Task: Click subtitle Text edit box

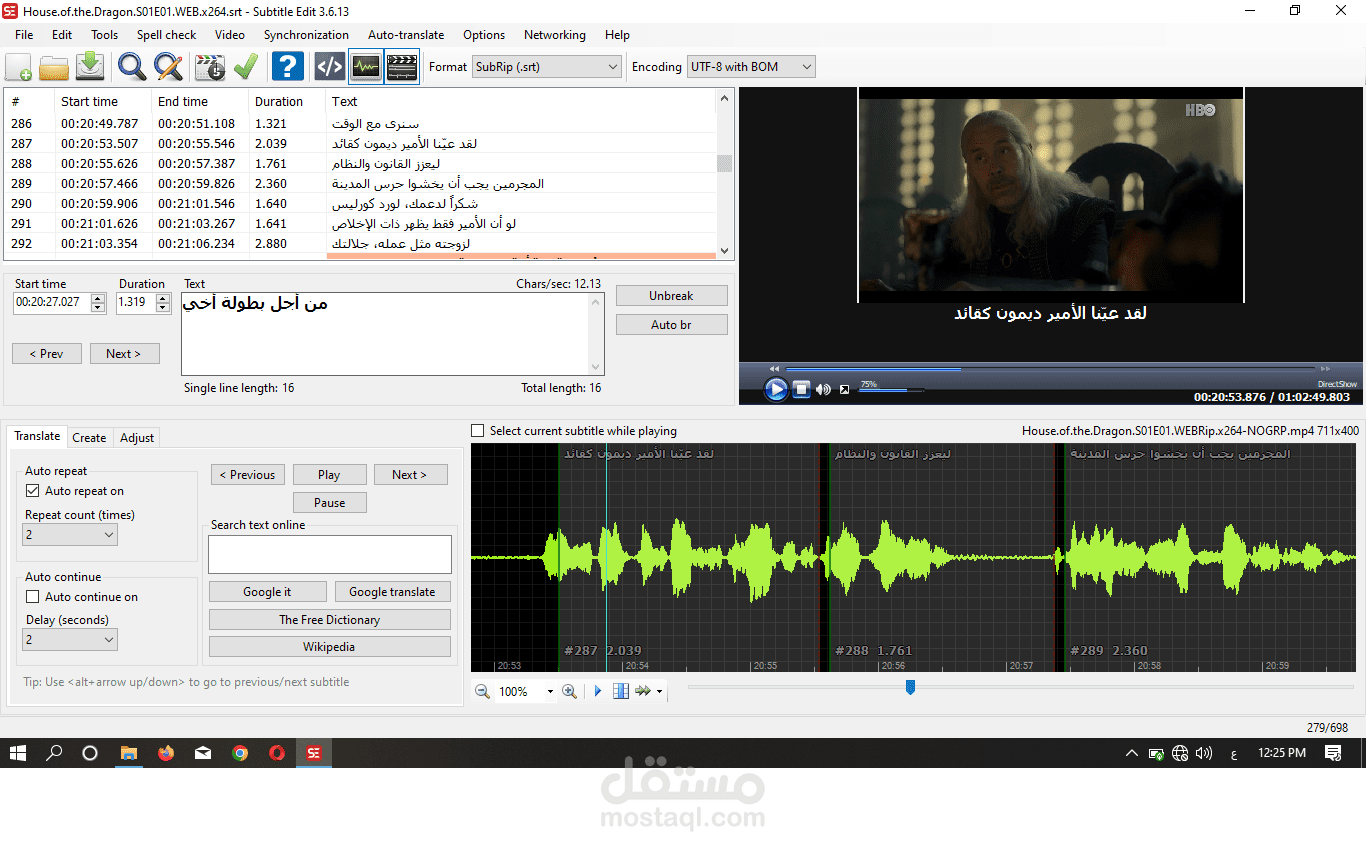Action: [392, 334]
